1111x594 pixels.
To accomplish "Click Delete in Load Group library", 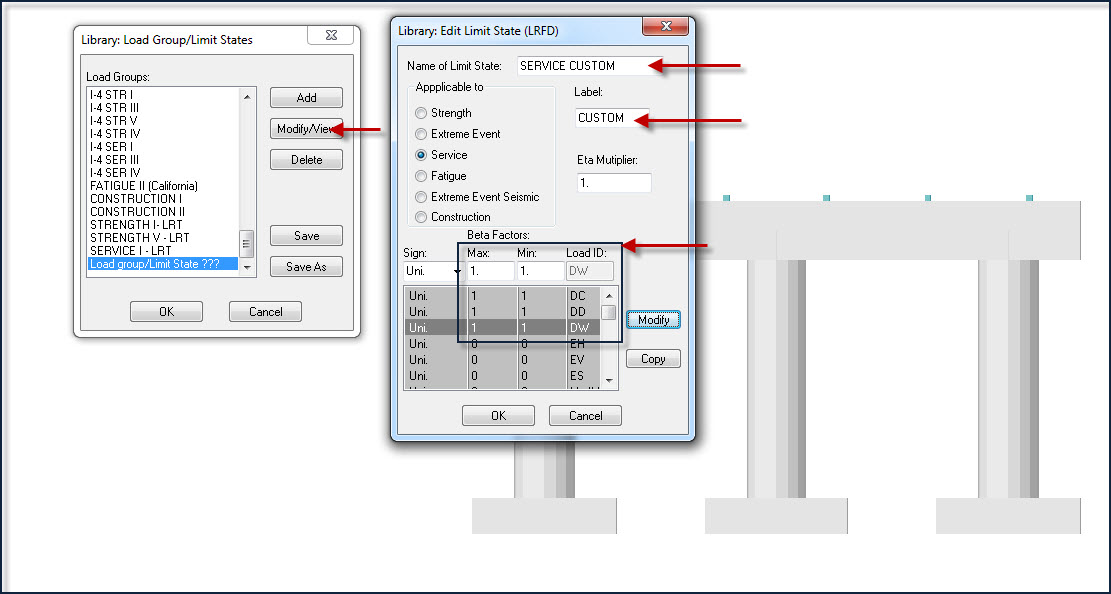I will click(x=306, y=159).
